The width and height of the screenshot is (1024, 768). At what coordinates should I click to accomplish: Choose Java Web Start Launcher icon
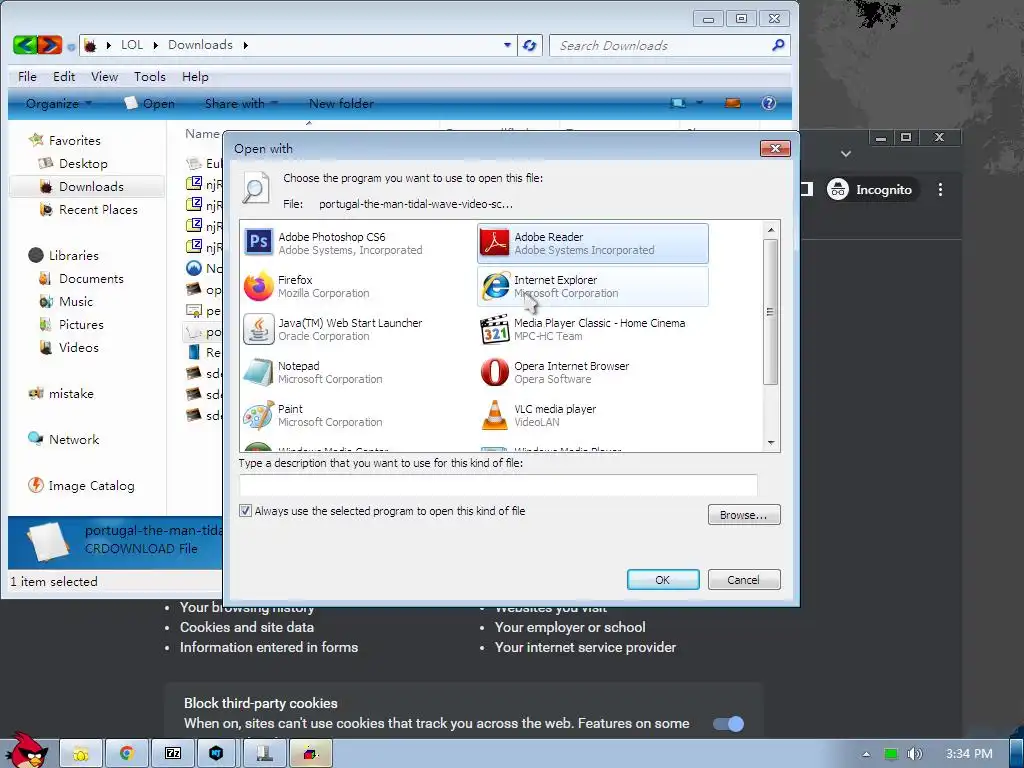[x=259, y=329]
